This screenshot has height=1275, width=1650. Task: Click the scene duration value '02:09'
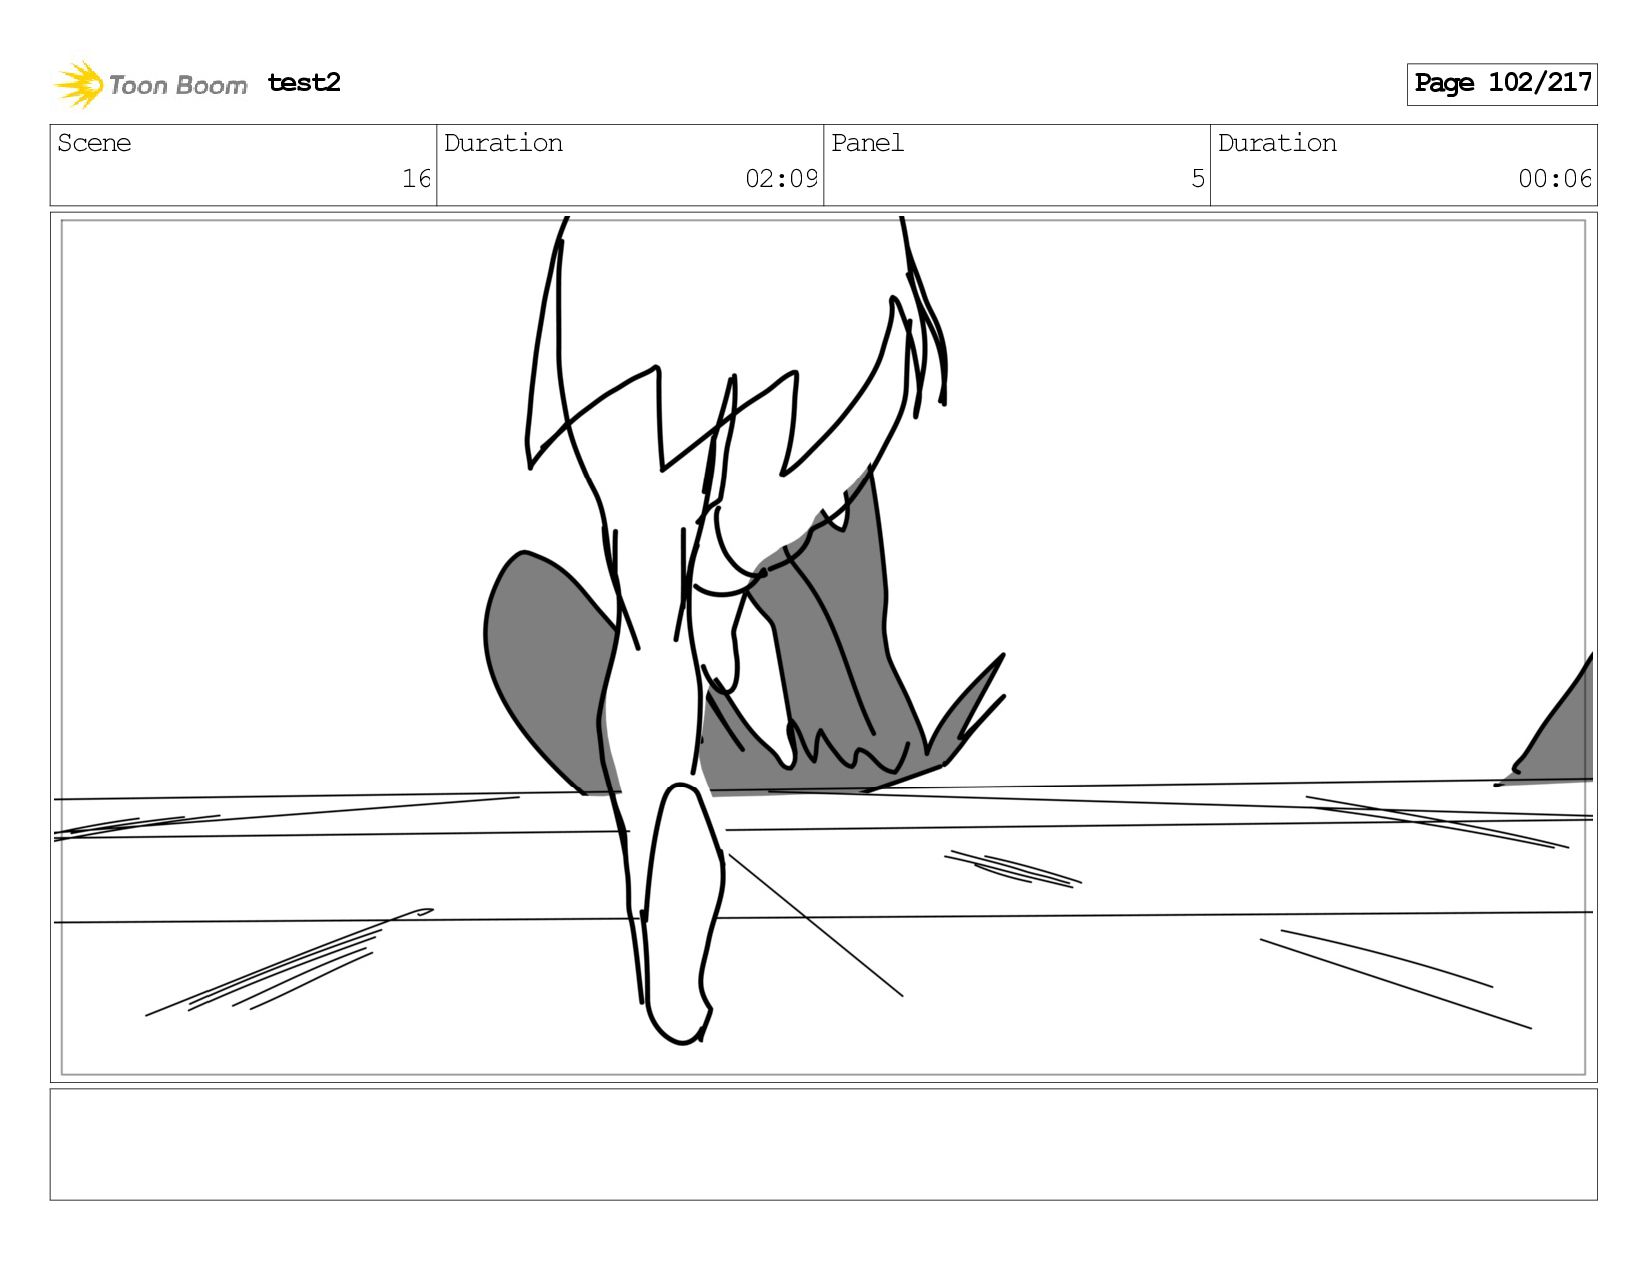(781, 179)
